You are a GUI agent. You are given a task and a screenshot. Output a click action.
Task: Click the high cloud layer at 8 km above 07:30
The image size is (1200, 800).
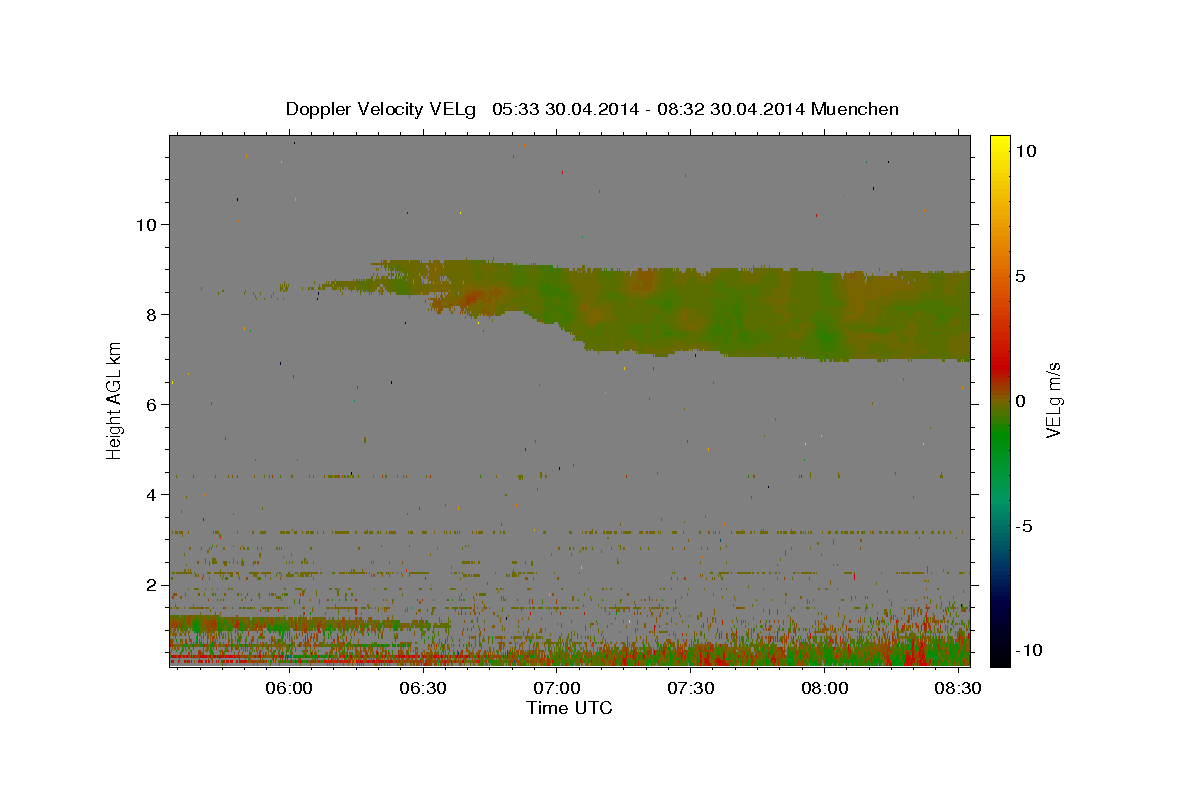[x=691, y=310]
